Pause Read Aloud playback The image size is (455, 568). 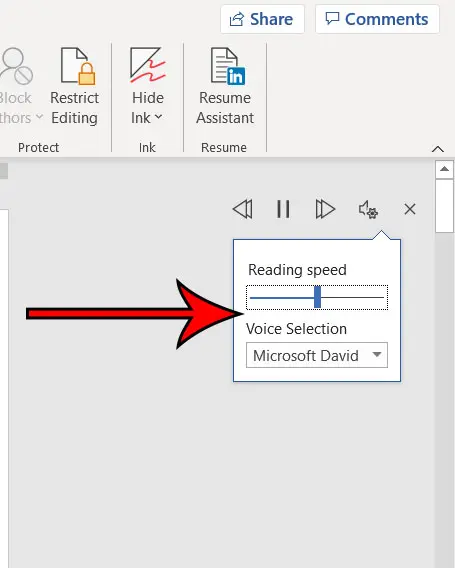(283, 209)
